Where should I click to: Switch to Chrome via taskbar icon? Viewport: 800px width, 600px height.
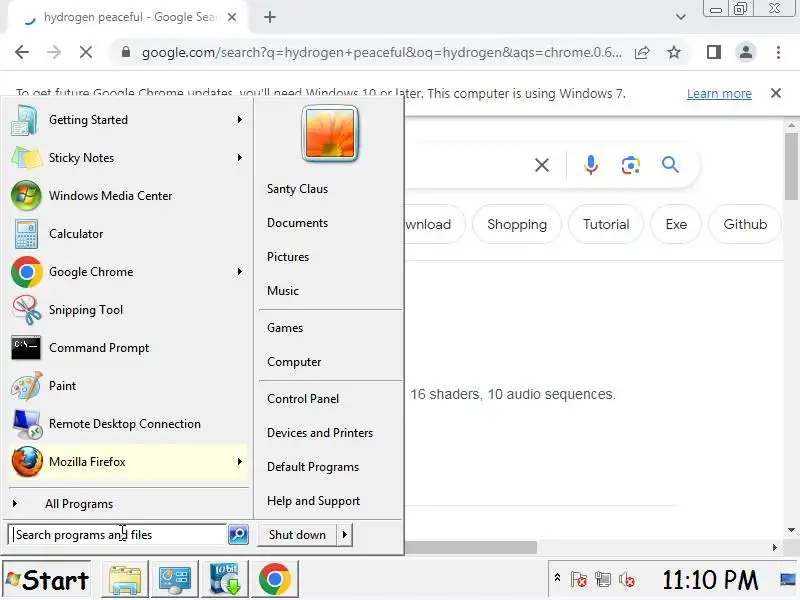click(x=274, y=580)
